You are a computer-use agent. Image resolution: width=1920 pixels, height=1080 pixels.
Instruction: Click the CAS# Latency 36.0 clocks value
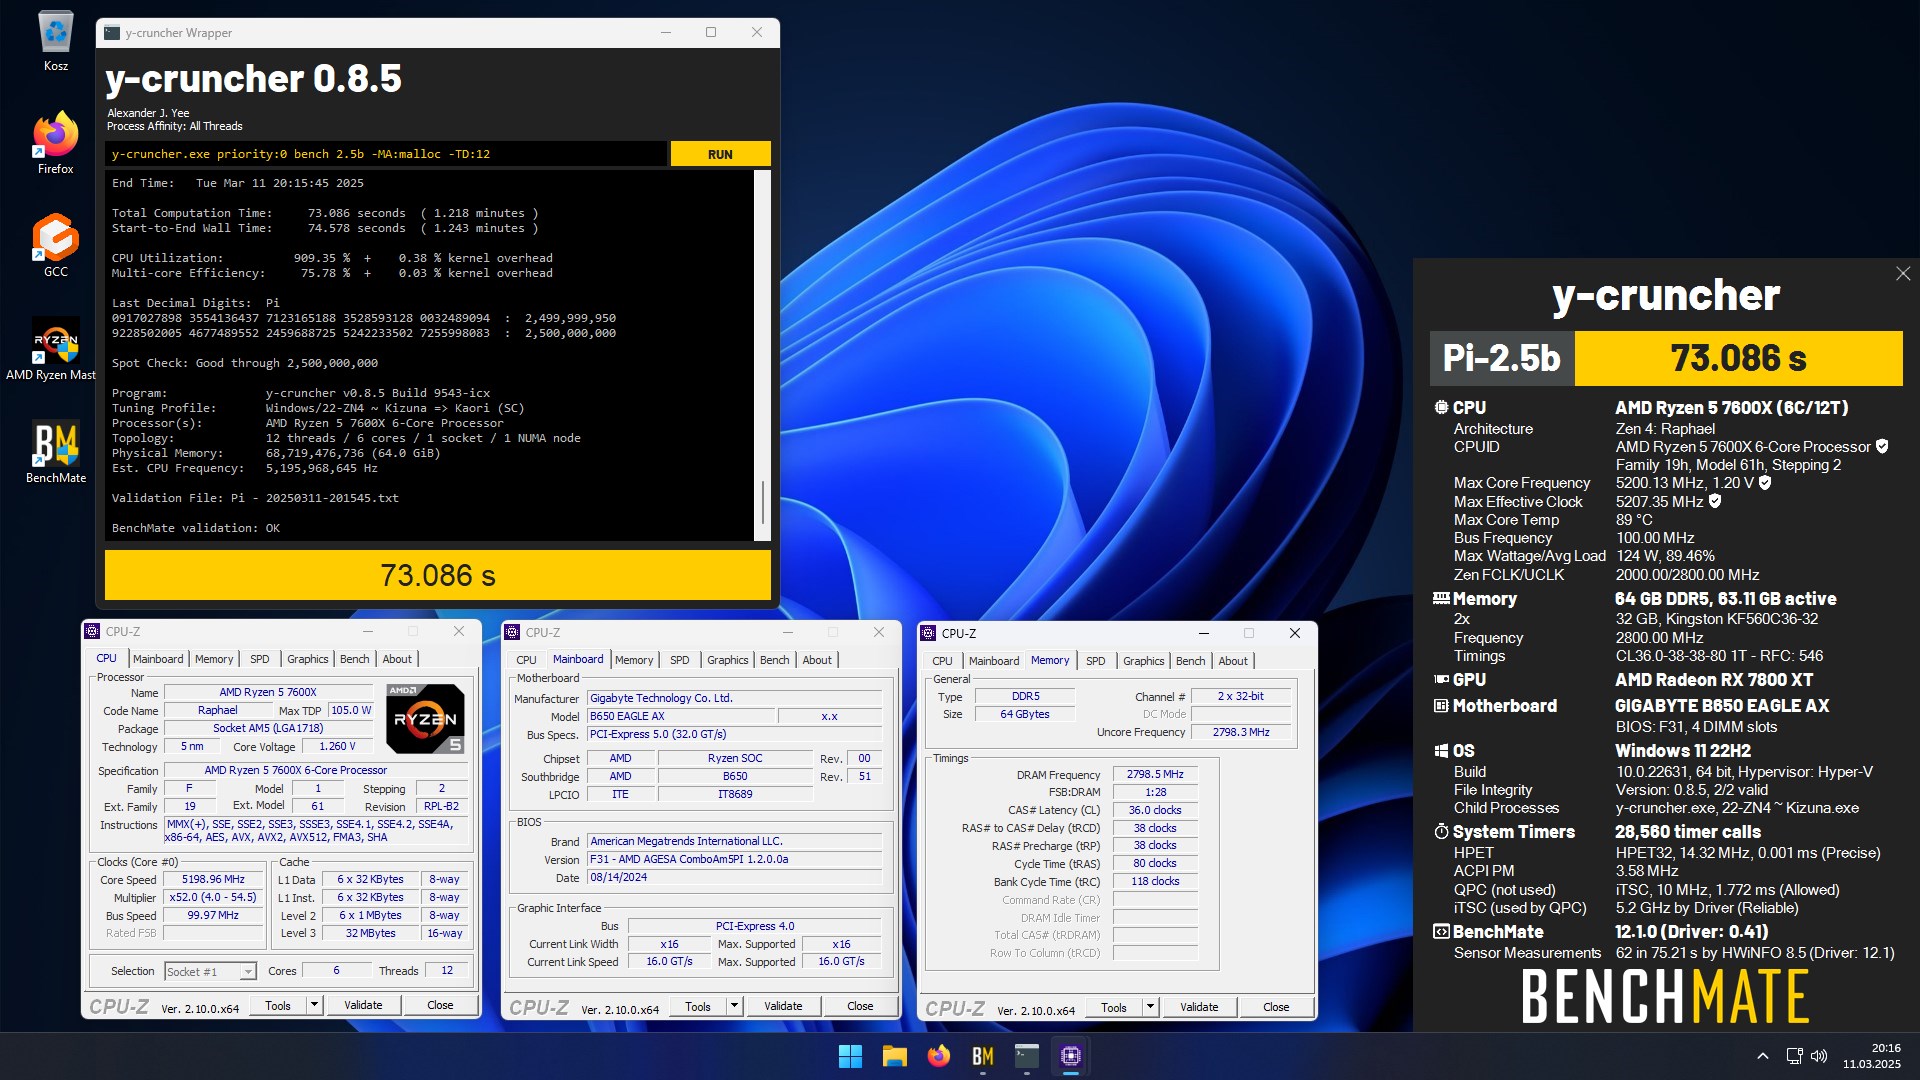[1155, 810]
